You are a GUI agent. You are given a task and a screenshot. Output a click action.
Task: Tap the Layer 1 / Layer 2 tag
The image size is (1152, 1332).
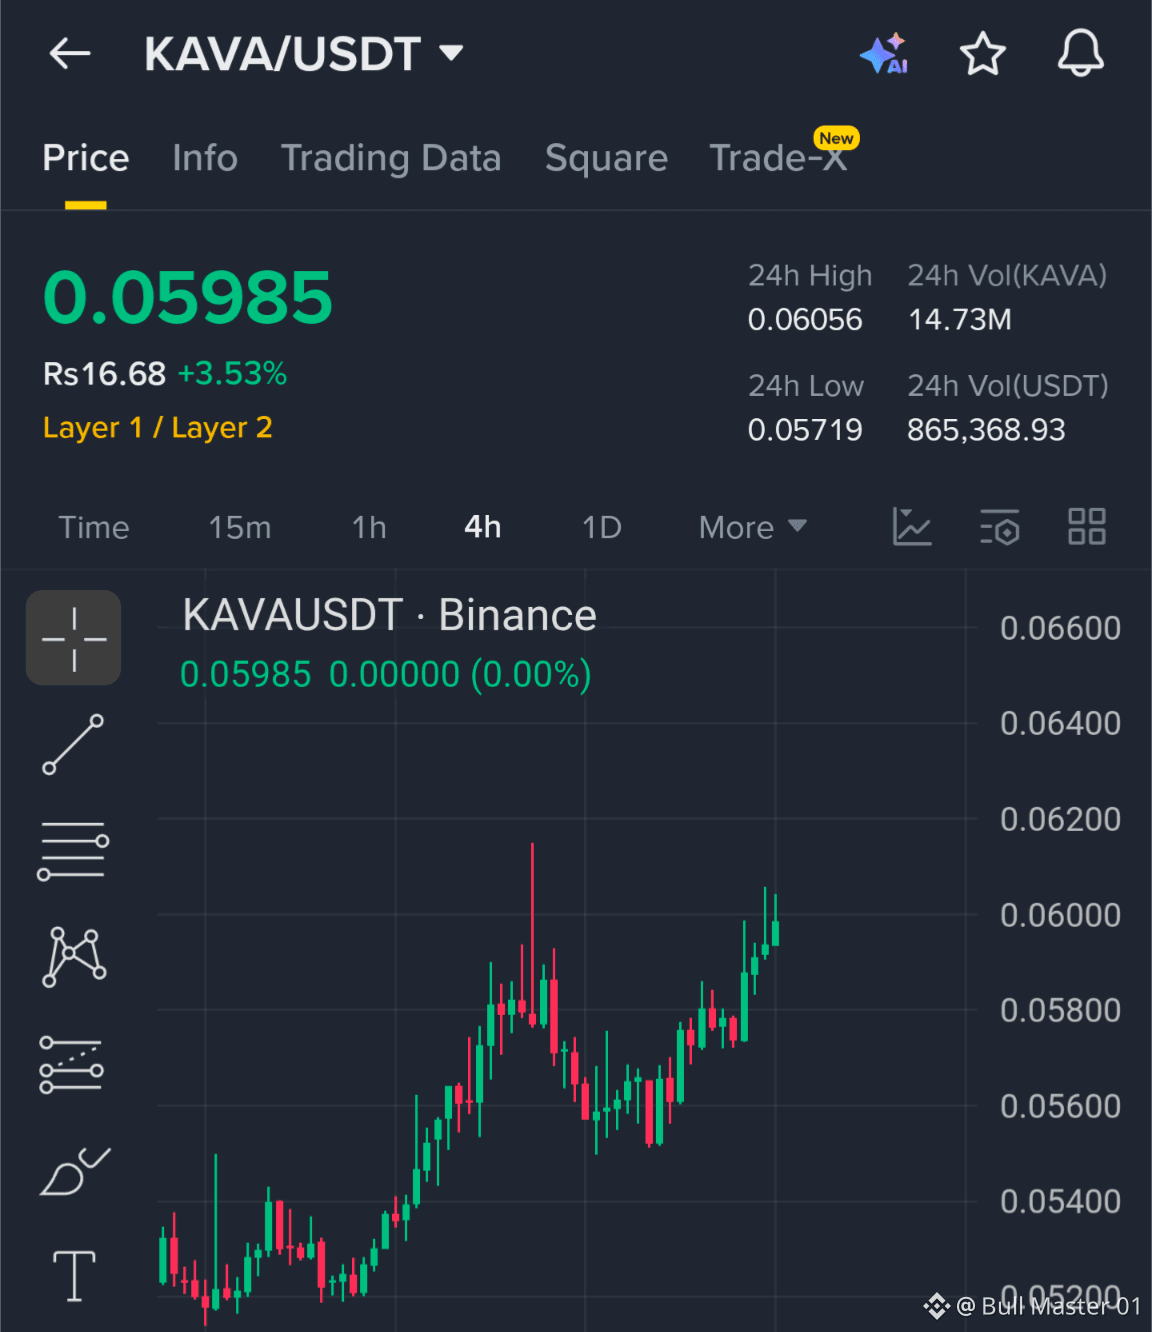[158, 428]
